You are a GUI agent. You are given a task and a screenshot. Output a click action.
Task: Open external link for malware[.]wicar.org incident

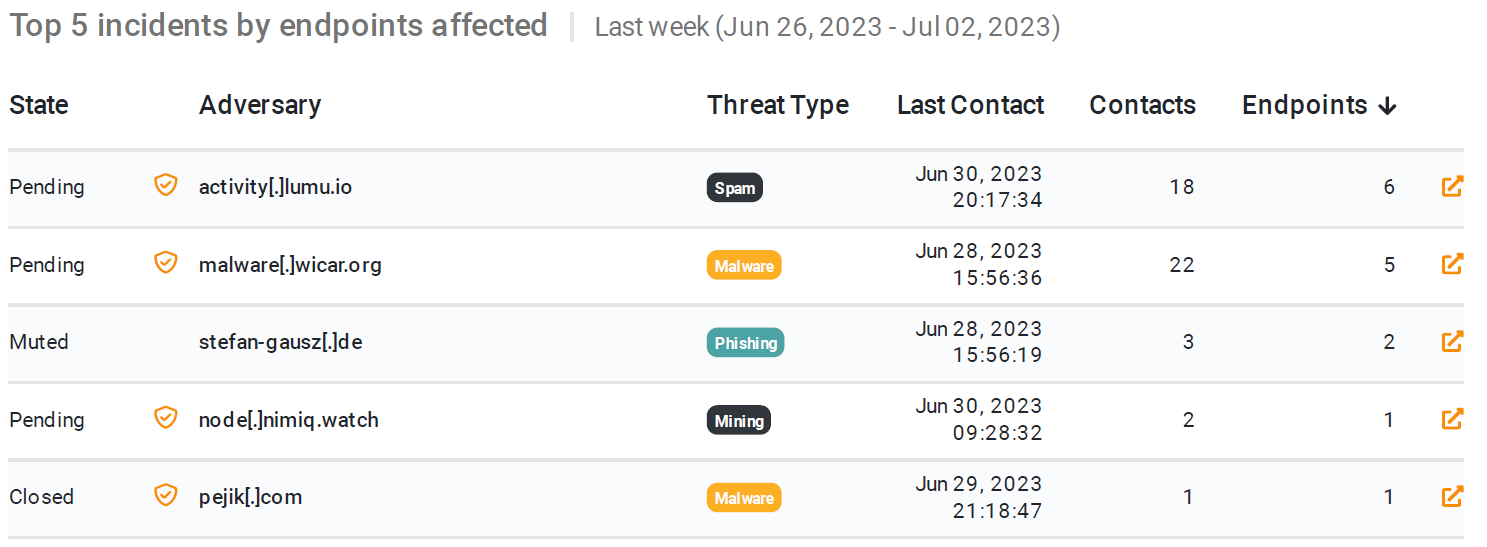1452,264
